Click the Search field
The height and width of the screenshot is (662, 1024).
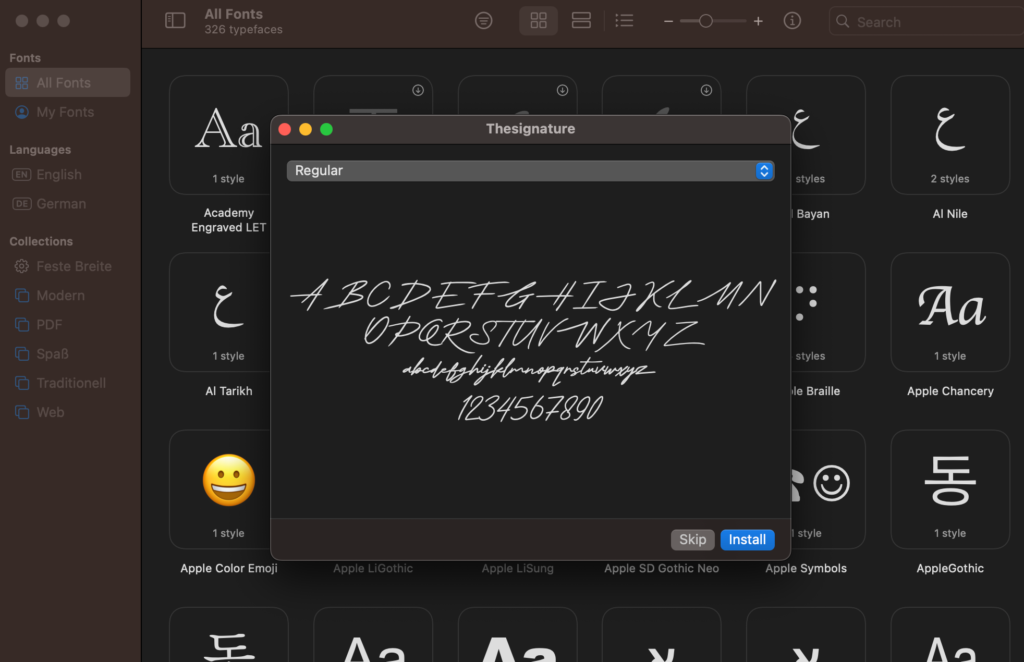pos(925,21)
